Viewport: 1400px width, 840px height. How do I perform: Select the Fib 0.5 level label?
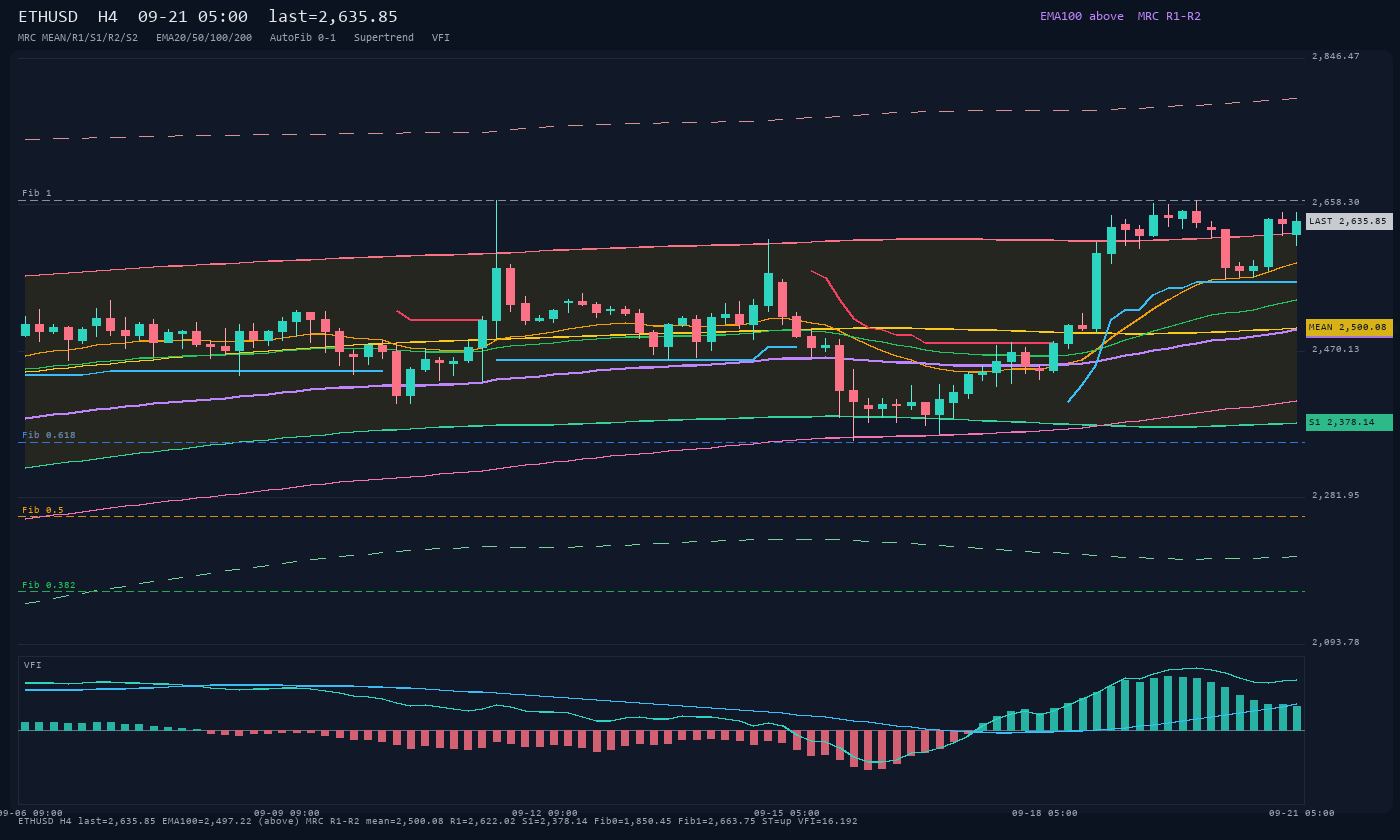point(43,510)
